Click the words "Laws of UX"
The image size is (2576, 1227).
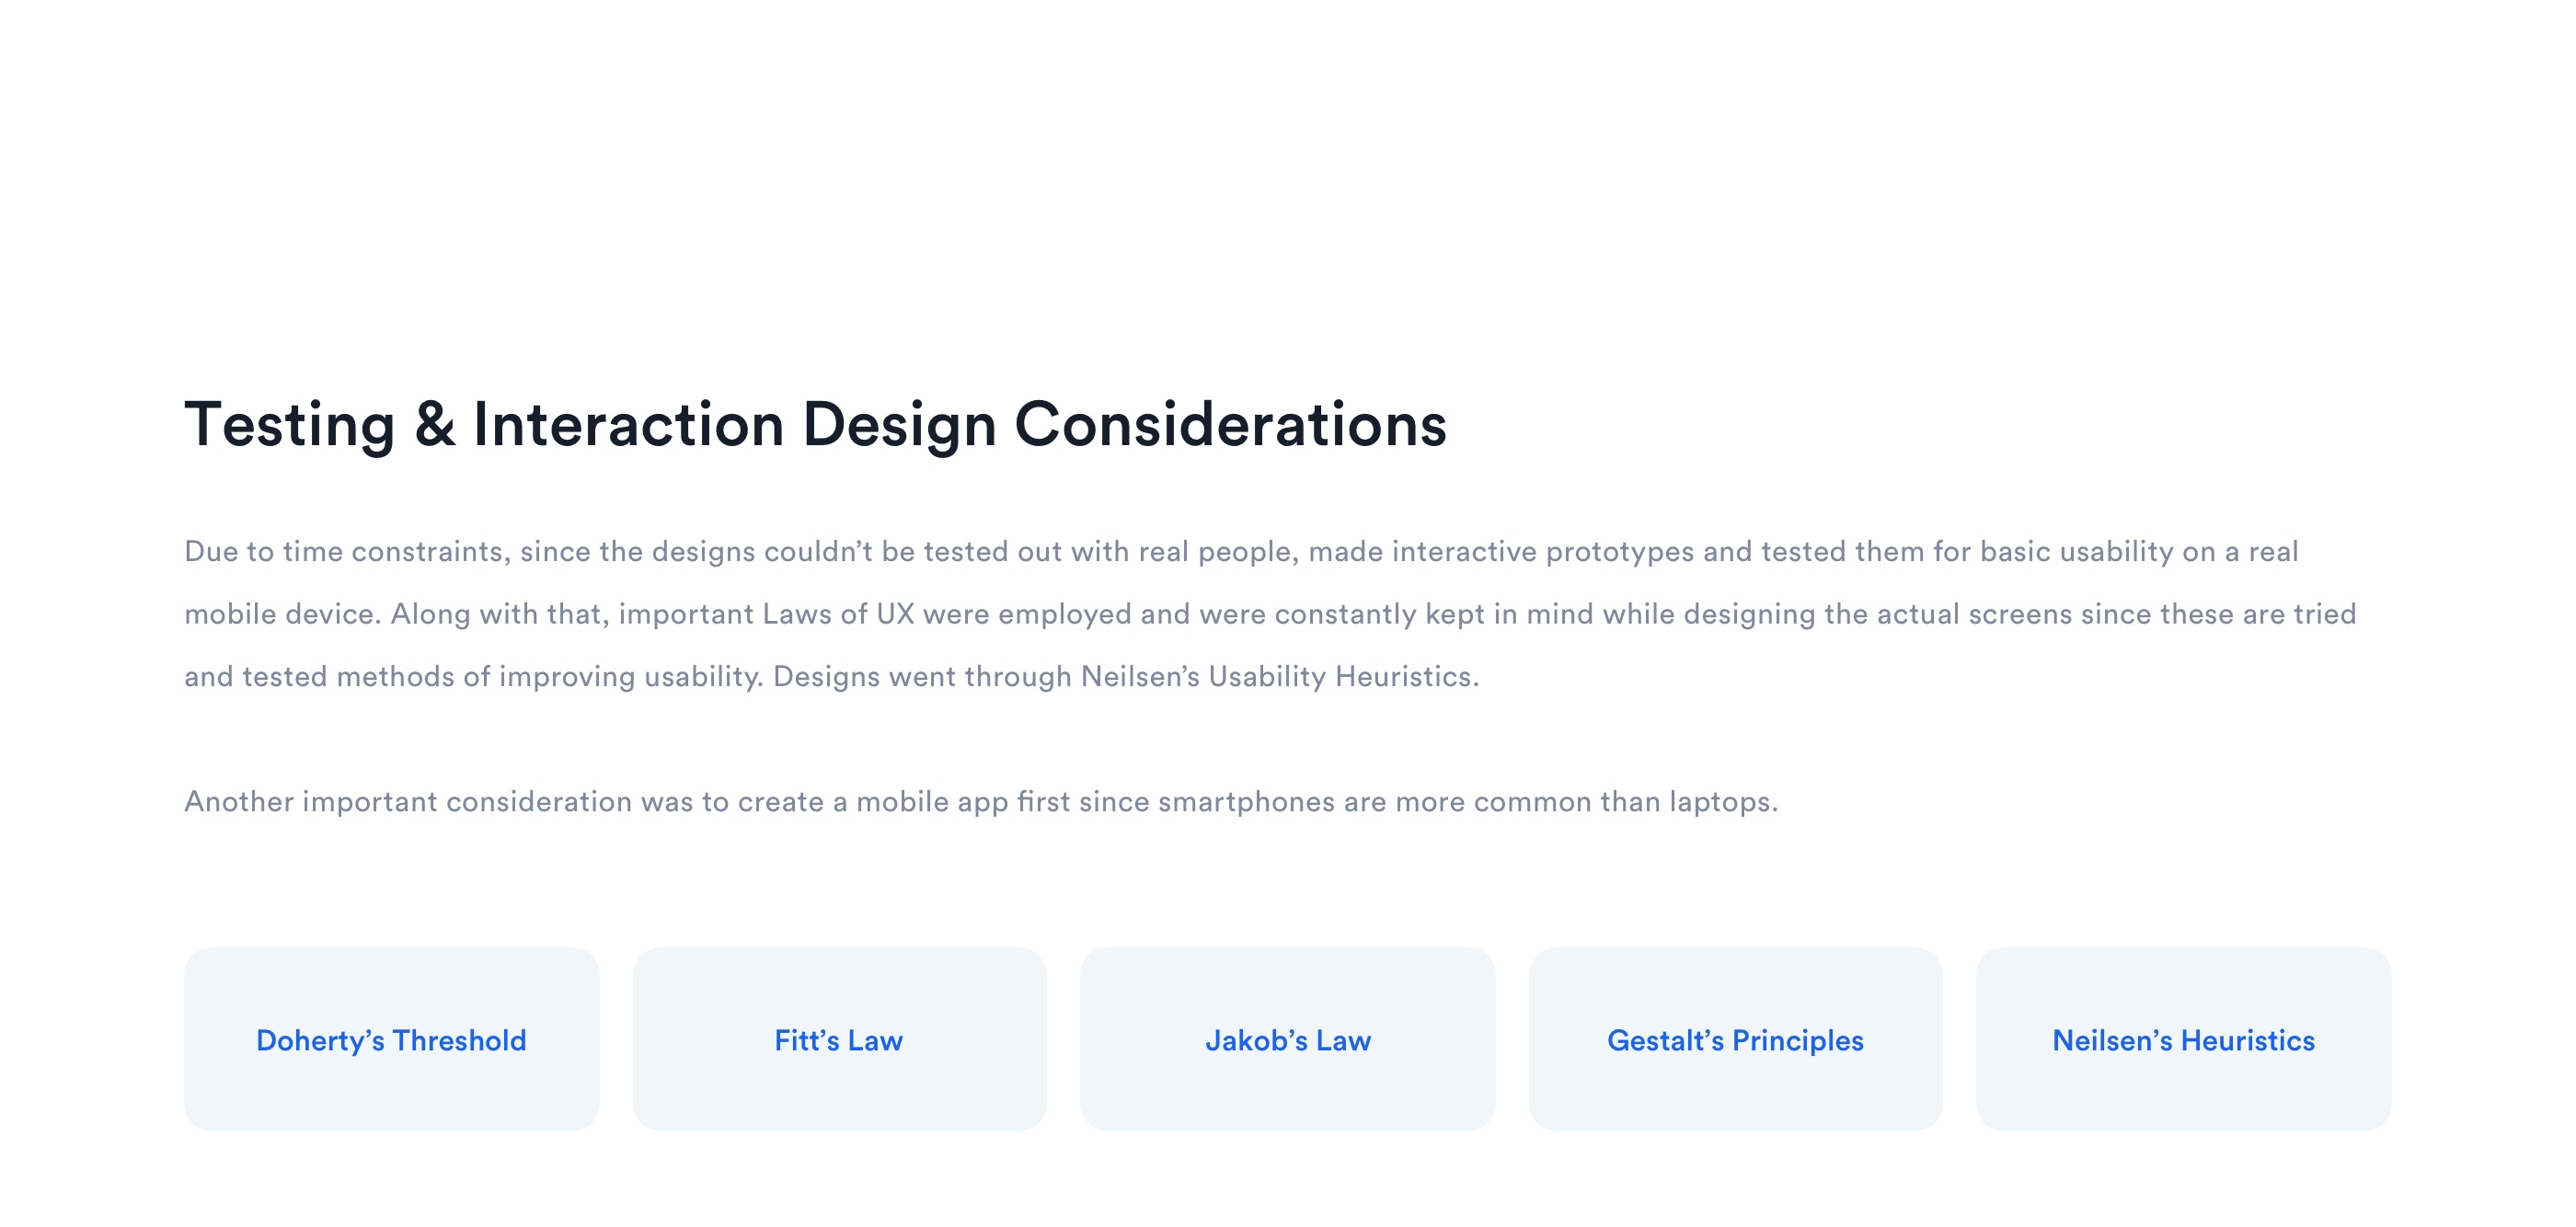coord(838,614)
